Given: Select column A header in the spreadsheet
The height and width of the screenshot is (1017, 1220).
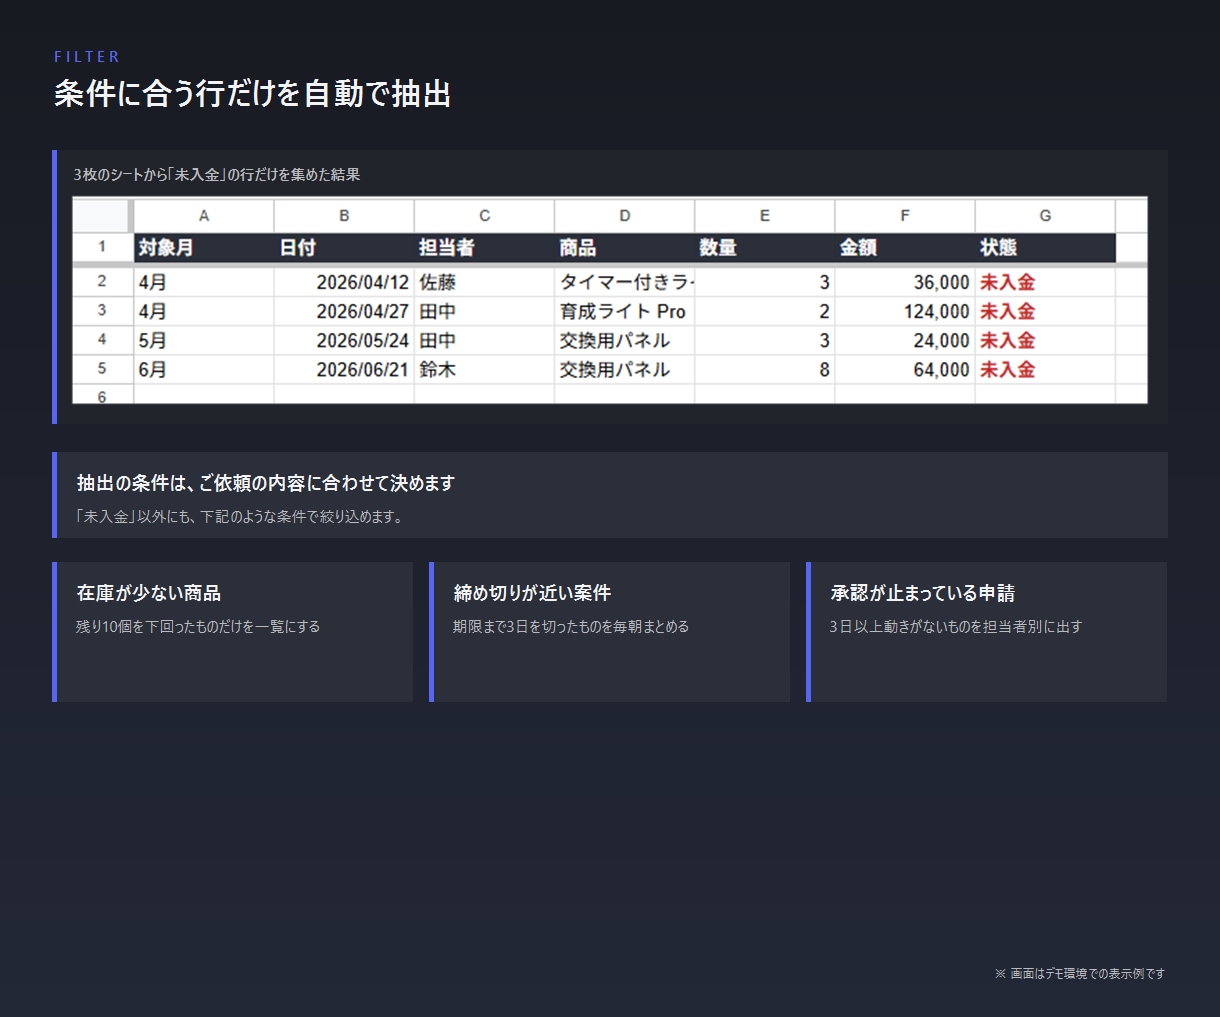Looking at the screenshot, I should click(x=204, y=216).
